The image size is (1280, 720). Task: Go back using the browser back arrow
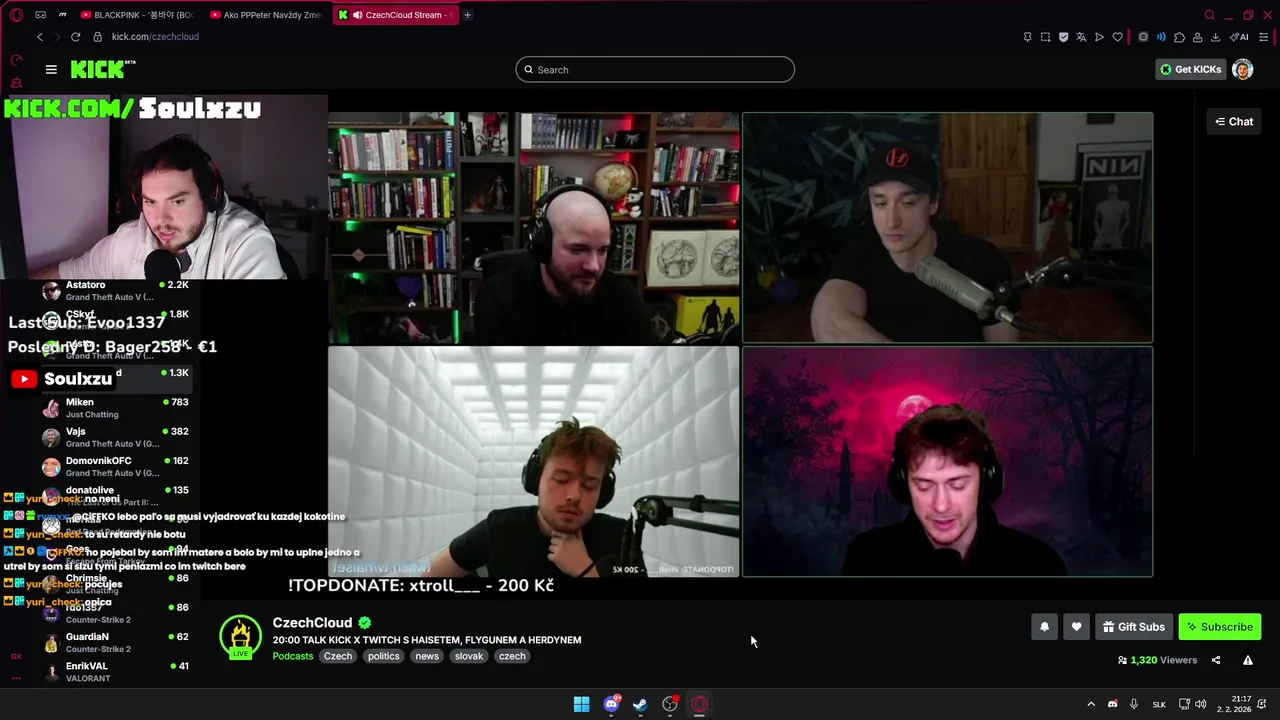pos(40,37)
